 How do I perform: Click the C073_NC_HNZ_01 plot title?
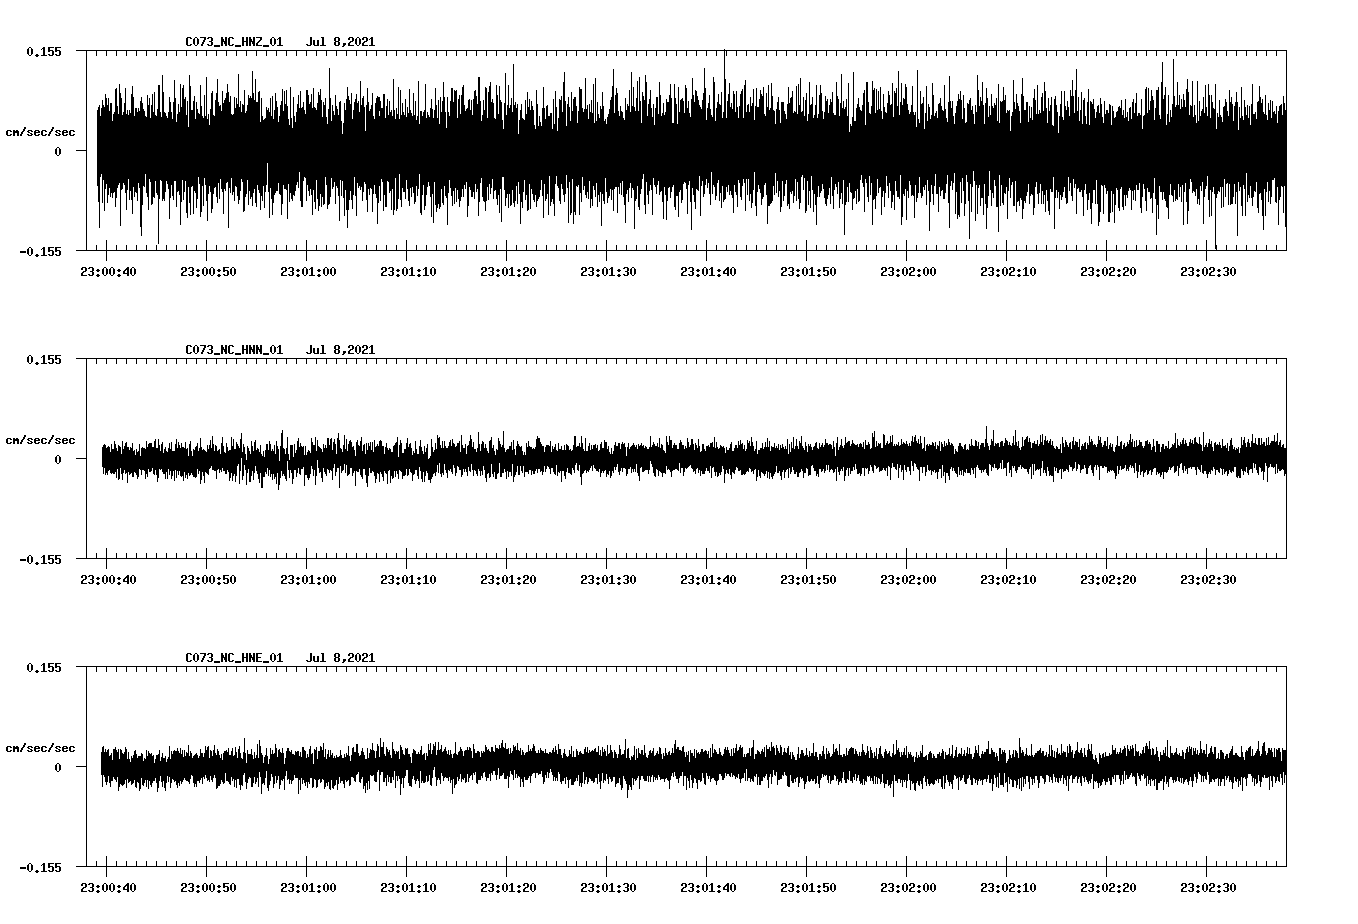pyautogui.click(x=234, y=42)
